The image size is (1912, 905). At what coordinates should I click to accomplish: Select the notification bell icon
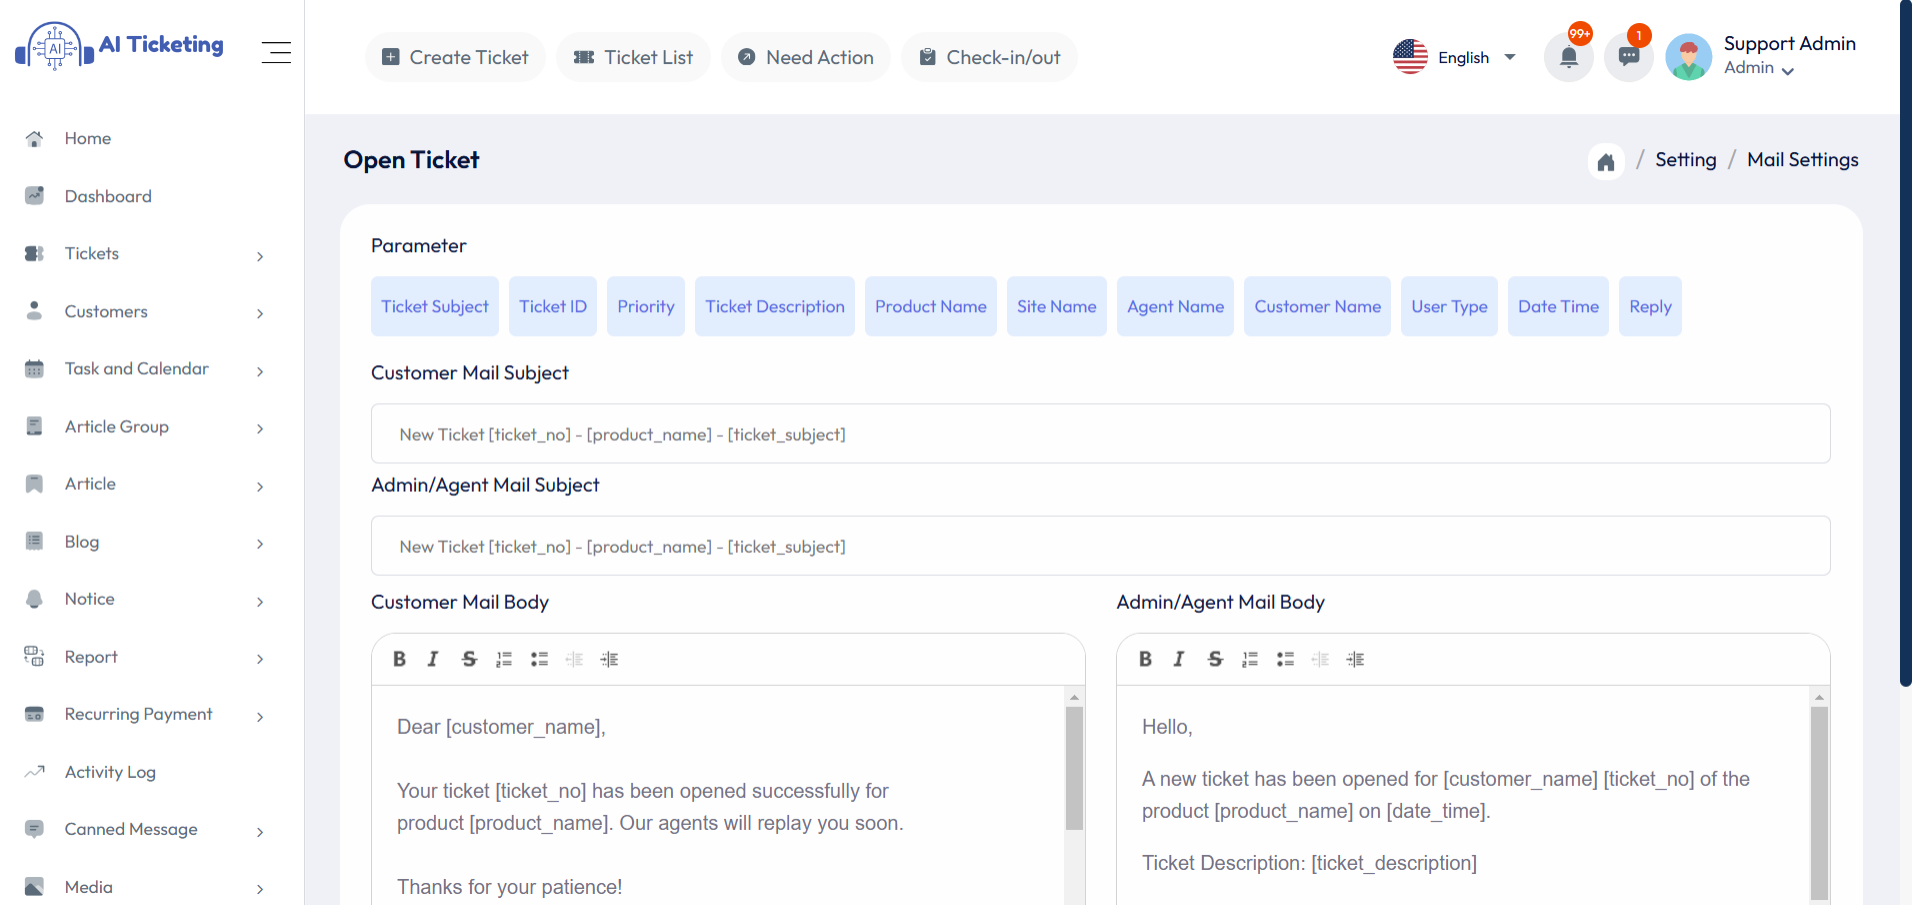click(1568, 57)
